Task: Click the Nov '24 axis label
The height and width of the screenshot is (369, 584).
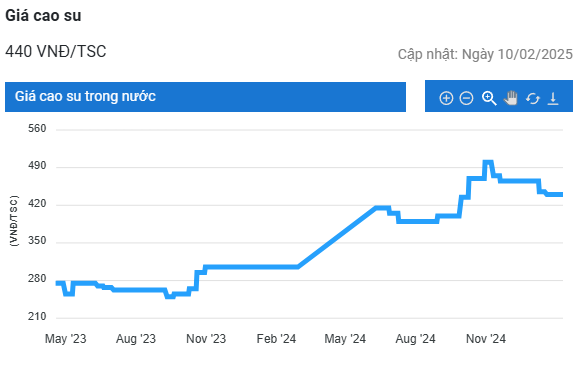Action: click(x=486, y=339)
